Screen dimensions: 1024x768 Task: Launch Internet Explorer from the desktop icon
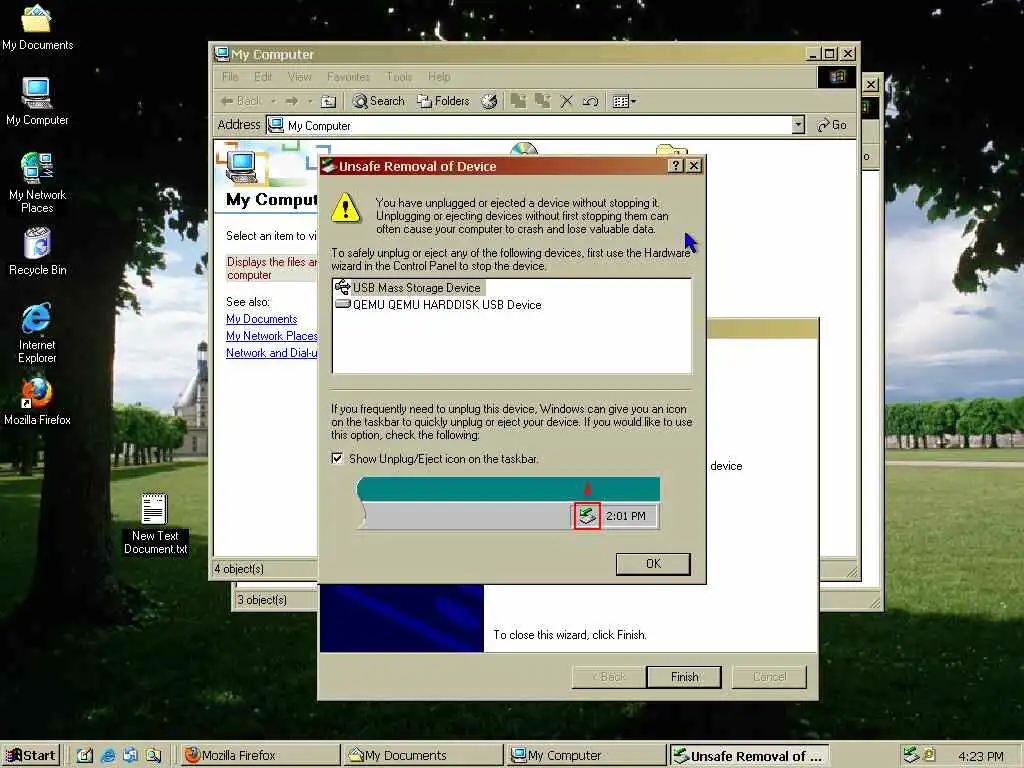click(37, 333)
